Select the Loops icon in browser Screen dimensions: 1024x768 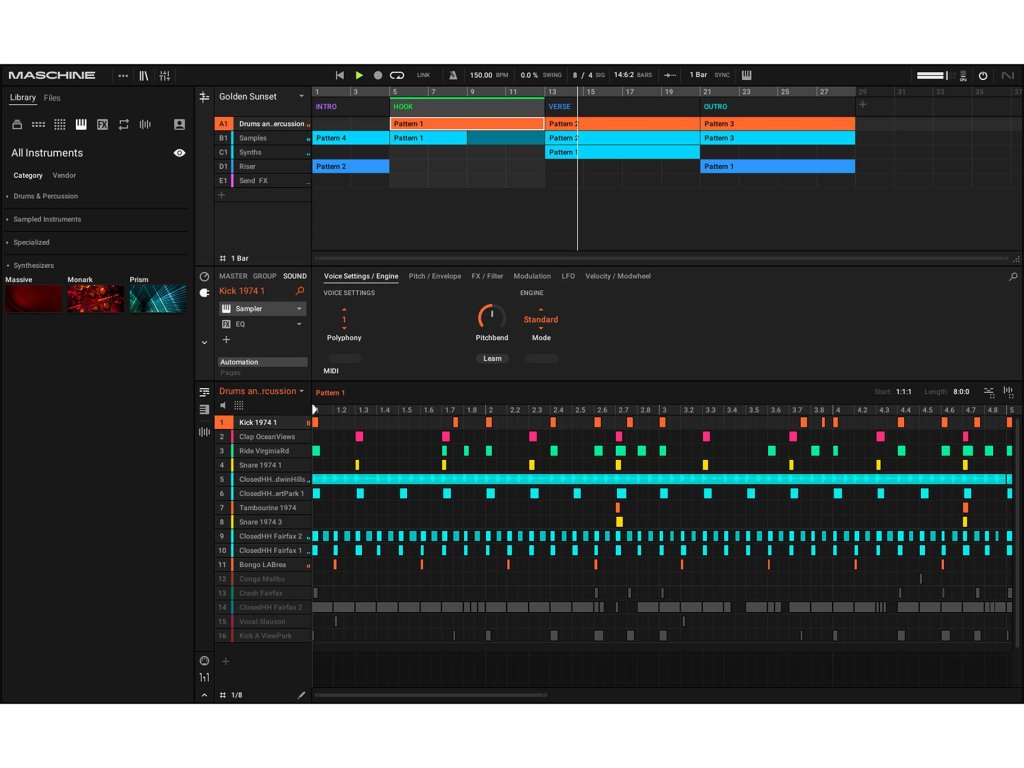[x=123, y=124]
